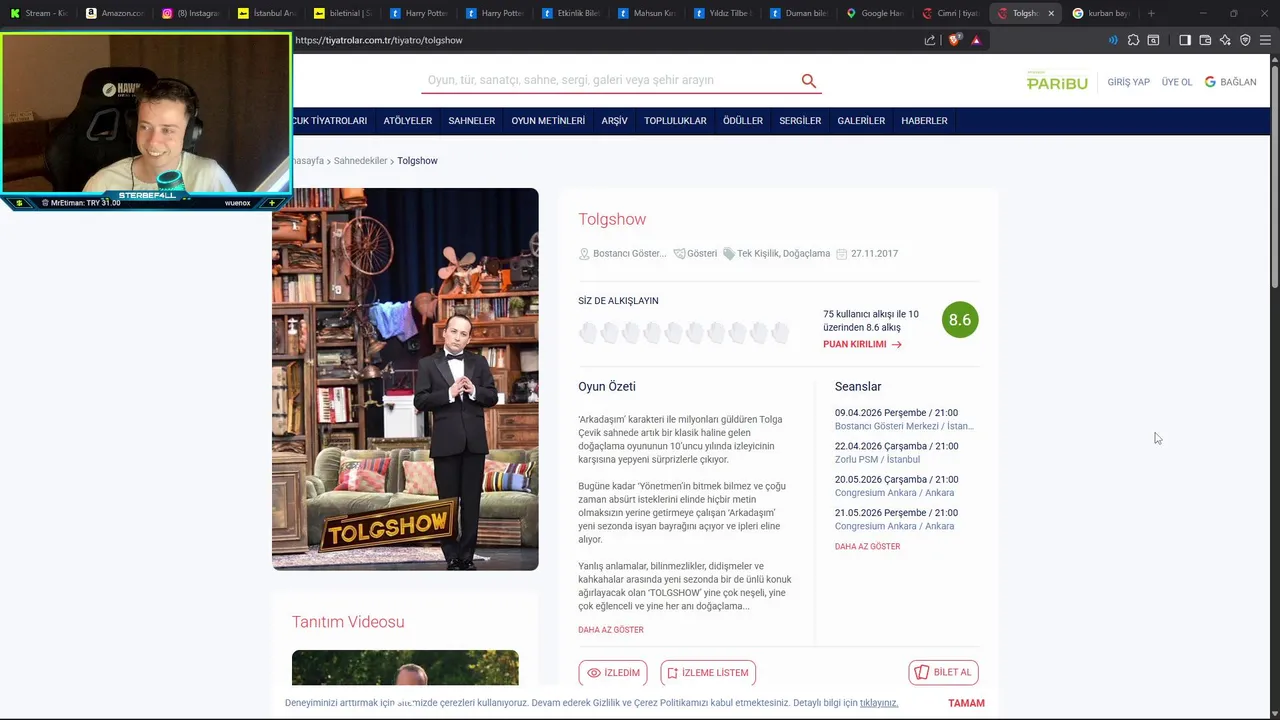Click the venue icon by Bostancı Gösteri
This screenshot has height=720, width=1280.
pyautogui.click(x=584, y=254)
